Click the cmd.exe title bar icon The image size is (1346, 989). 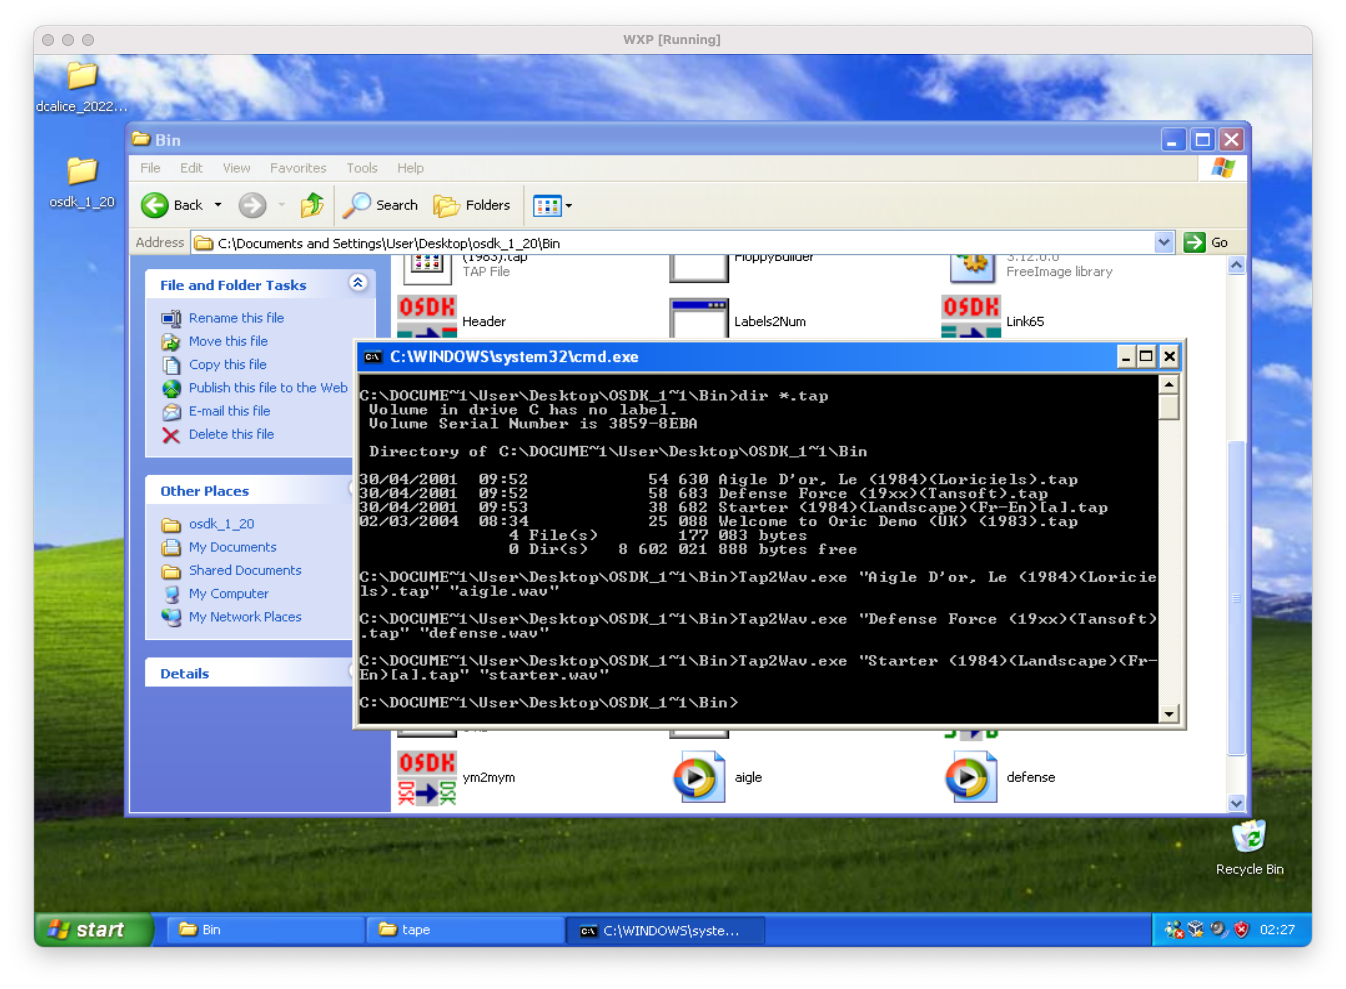pos(373,357)
